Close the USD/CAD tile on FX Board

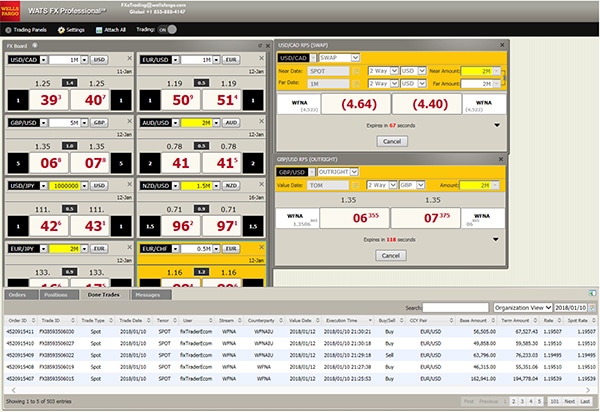coord(129,58)
